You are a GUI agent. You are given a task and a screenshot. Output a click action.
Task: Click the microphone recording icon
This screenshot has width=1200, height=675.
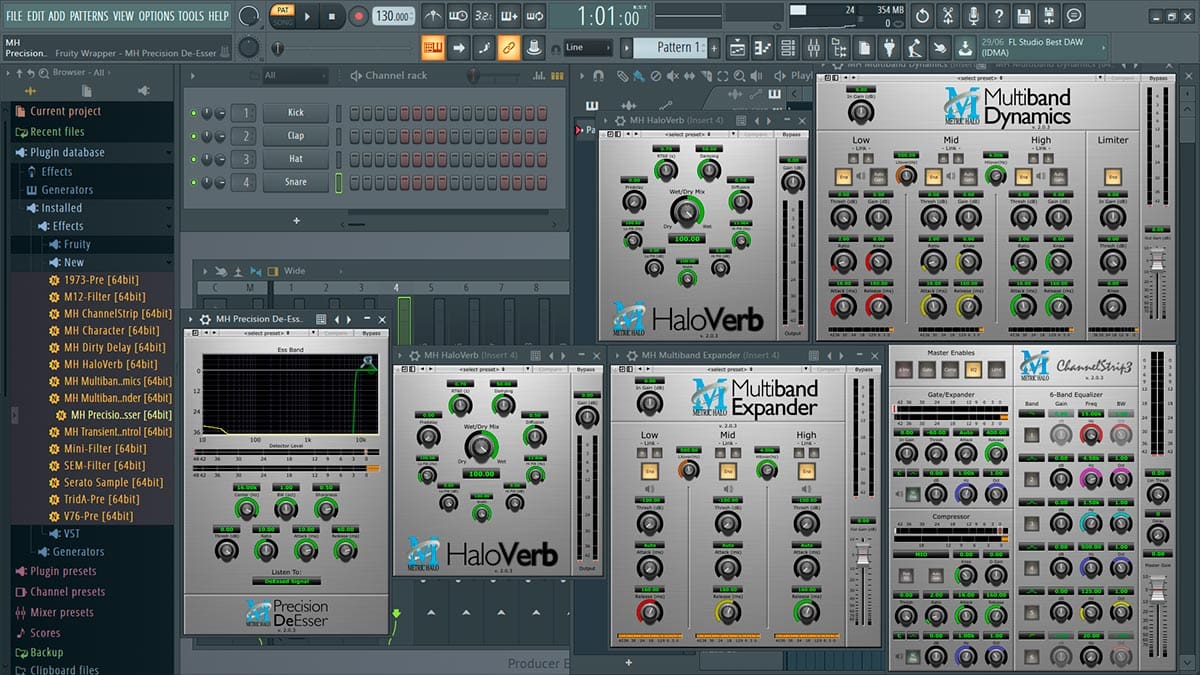point(973,16)
